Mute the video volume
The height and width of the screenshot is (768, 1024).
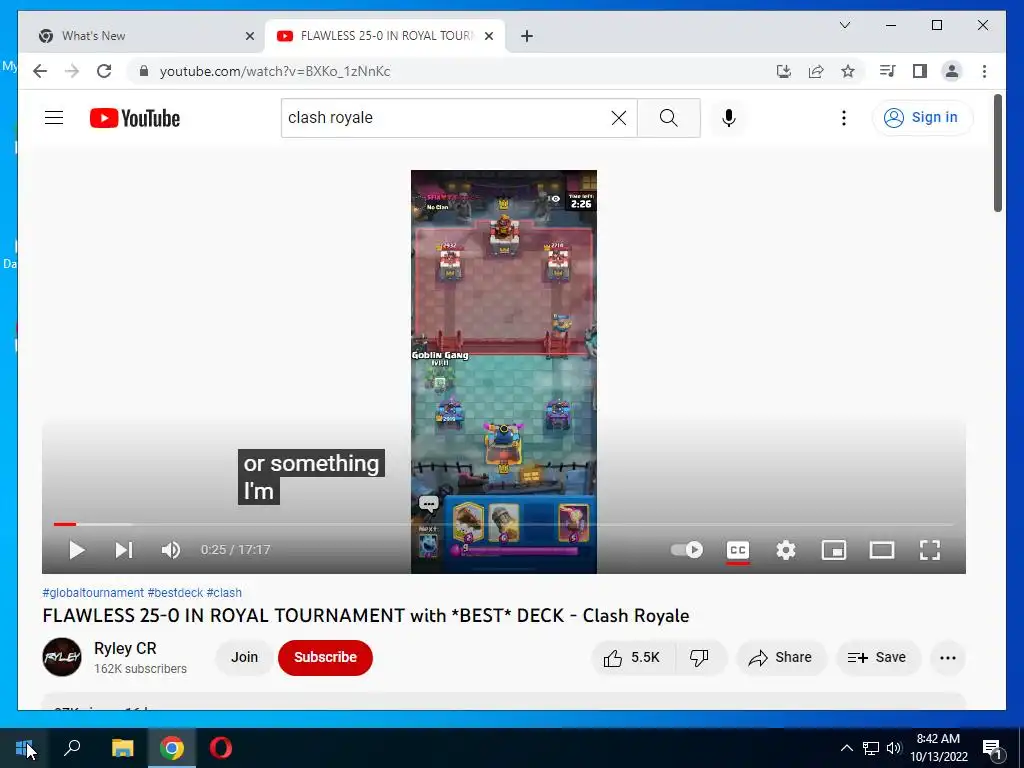tap(170, 550)
